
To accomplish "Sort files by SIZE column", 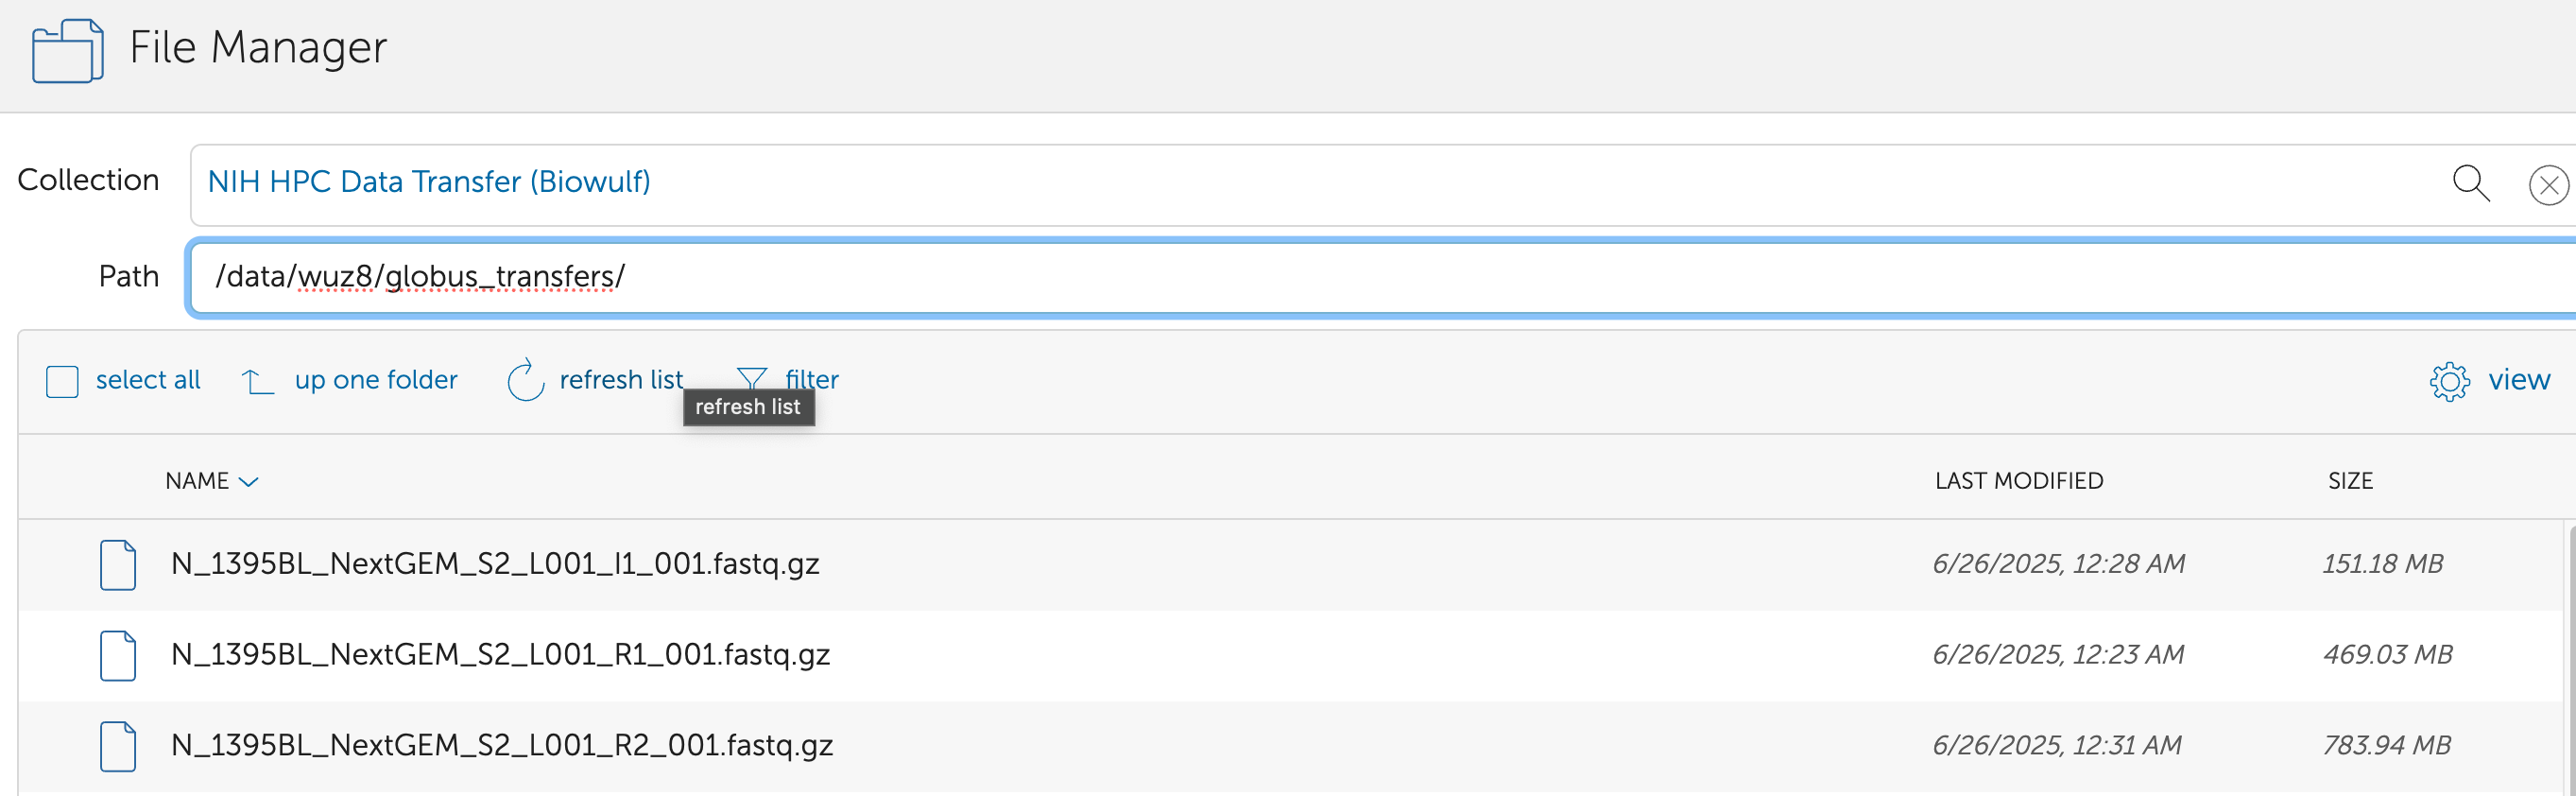I will (x=2349, y=481).
